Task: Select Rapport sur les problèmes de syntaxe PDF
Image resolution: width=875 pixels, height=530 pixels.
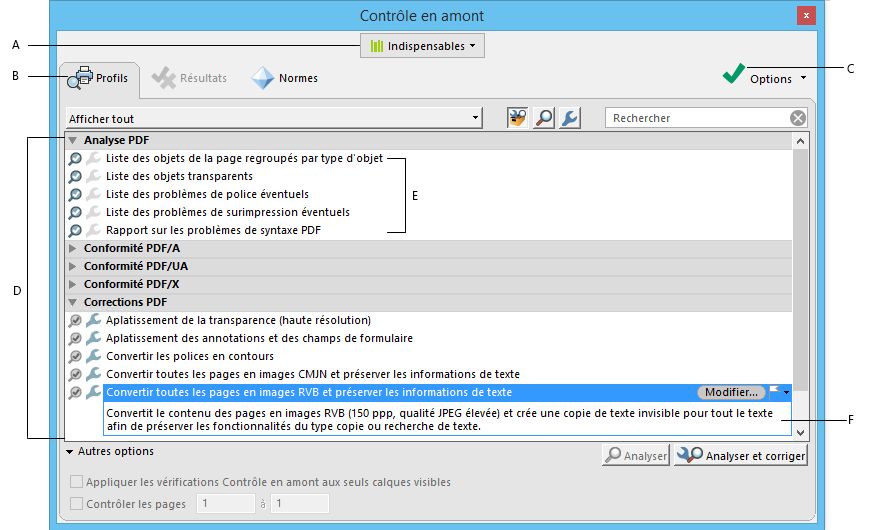Action: coord(213,230)
